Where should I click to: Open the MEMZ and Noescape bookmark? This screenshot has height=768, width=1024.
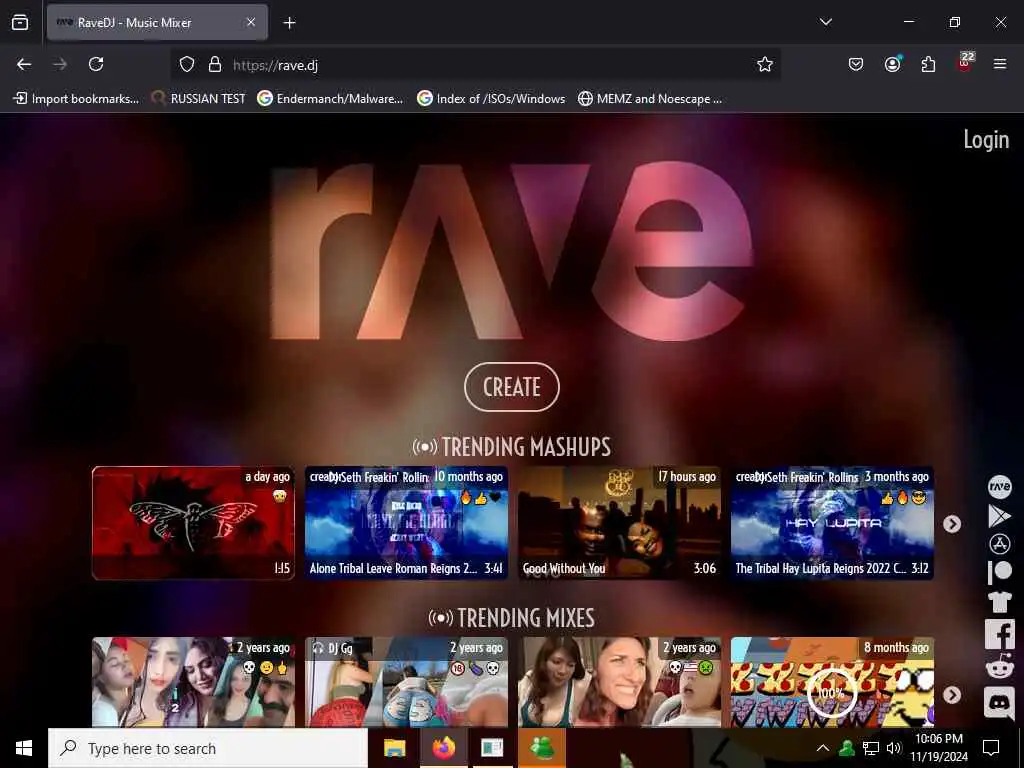[650, 99]
